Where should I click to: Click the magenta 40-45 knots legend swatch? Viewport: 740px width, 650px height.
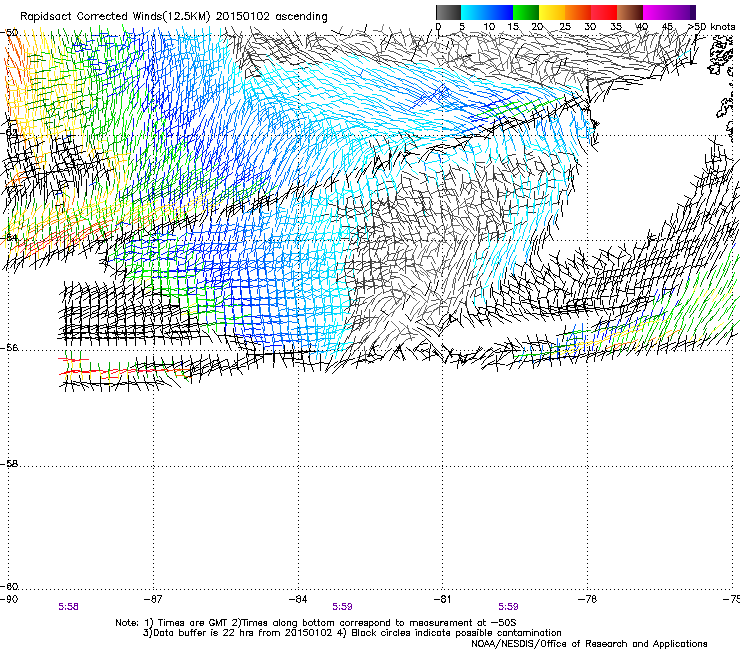click(x=656, y=12)
